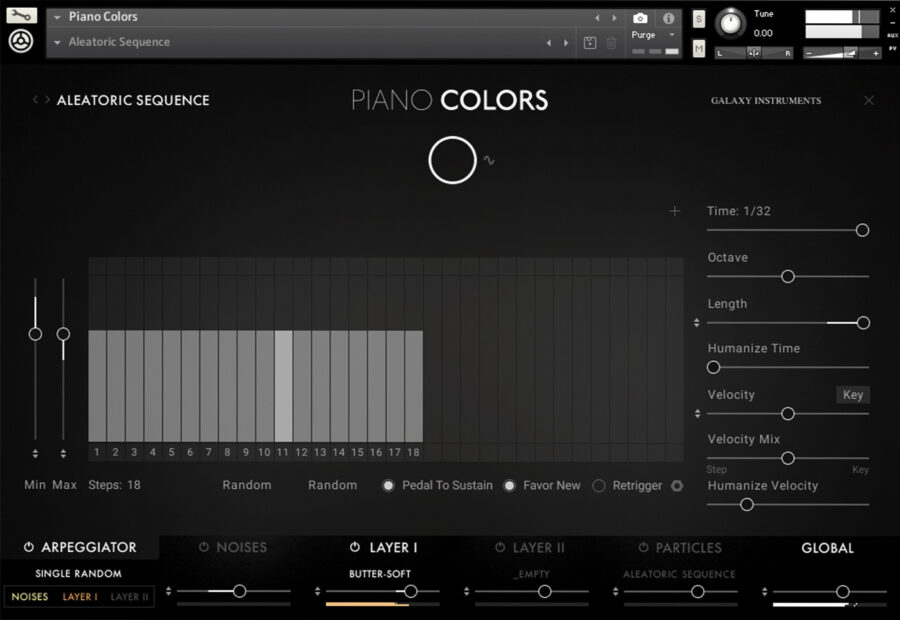This screenshot has height=620, width=900.
Task: Enable Pedal To Sustain
Action: tap(388, 485)
